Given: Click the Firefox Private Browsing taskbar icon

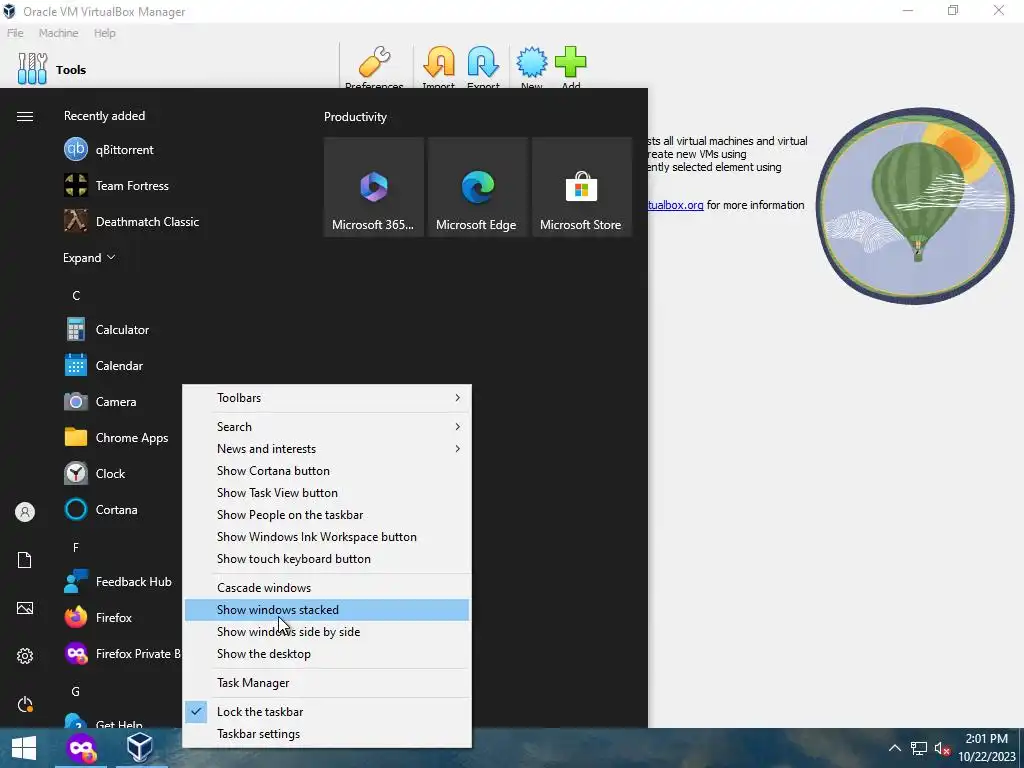Looking at the screenshot, I should (81, 748).
